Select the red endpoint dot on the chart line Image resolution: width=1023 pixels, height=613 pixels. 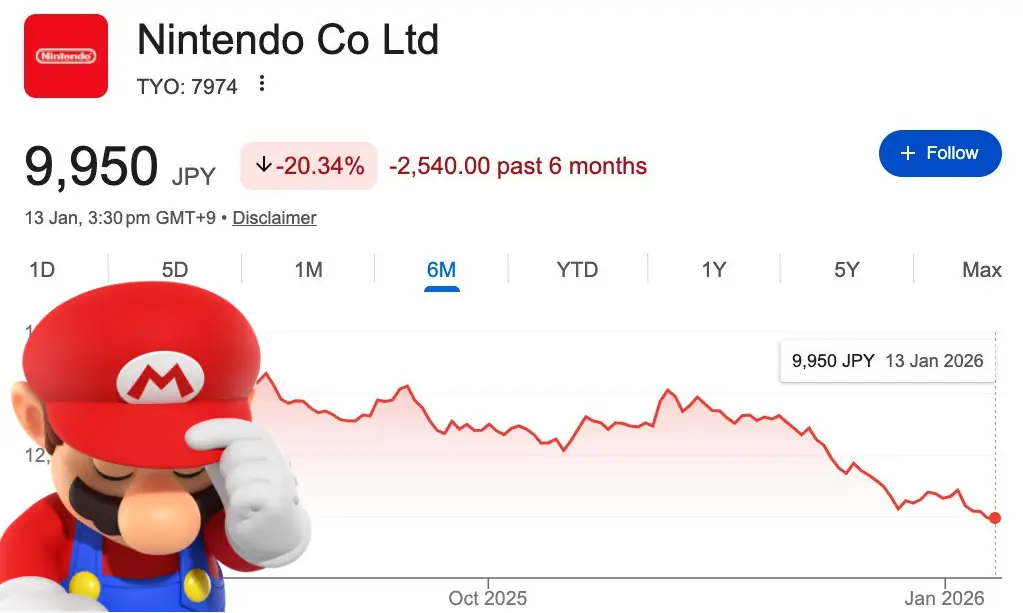[x=993, y=518]
